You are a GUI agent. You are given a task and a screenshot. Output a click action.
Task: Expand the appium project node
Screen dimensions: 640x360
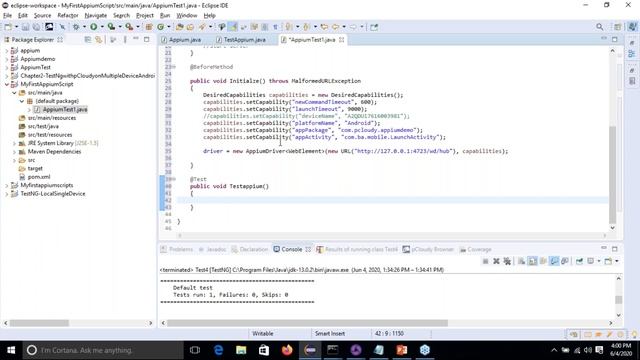pyautogui.click(x=7, y=51)
